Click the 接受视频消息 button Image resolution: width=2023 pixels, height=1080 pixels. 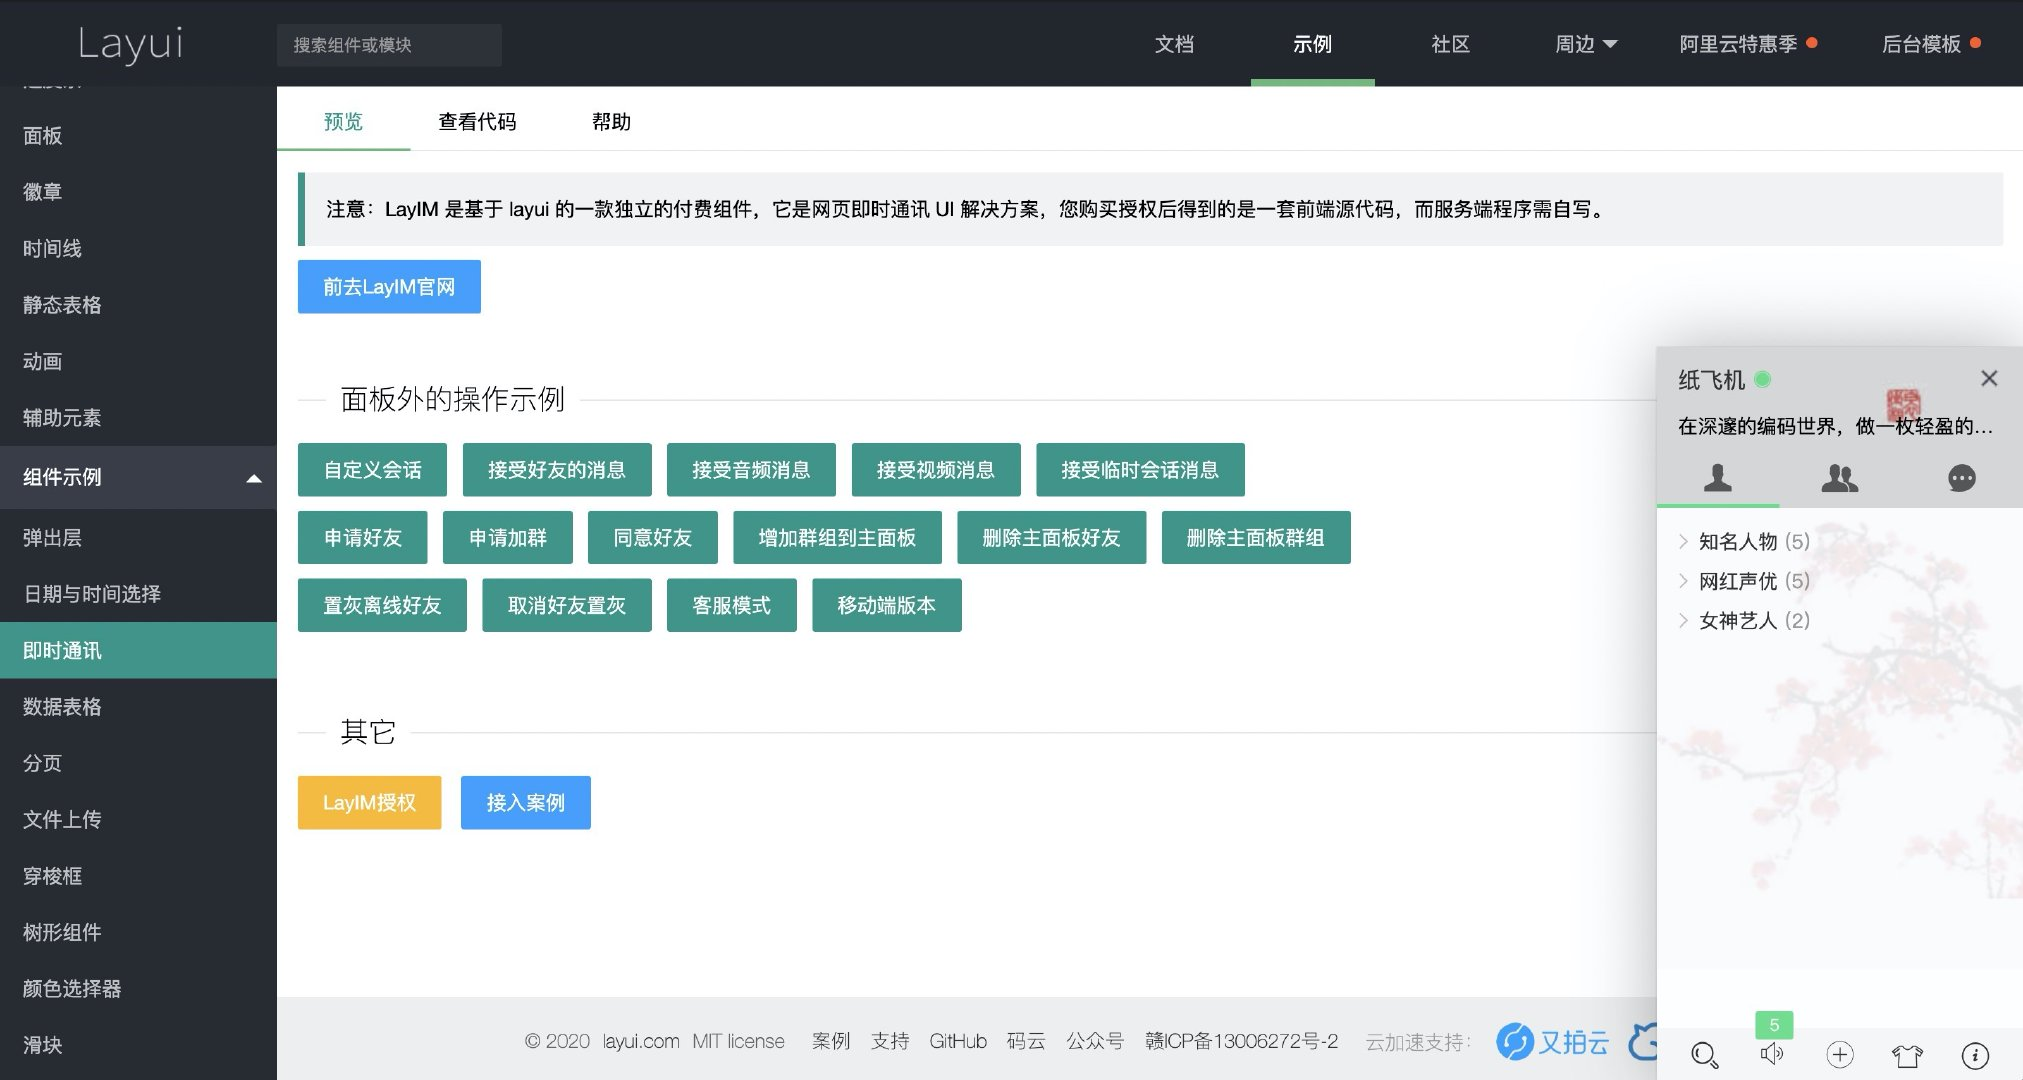[x=936, y=470]
